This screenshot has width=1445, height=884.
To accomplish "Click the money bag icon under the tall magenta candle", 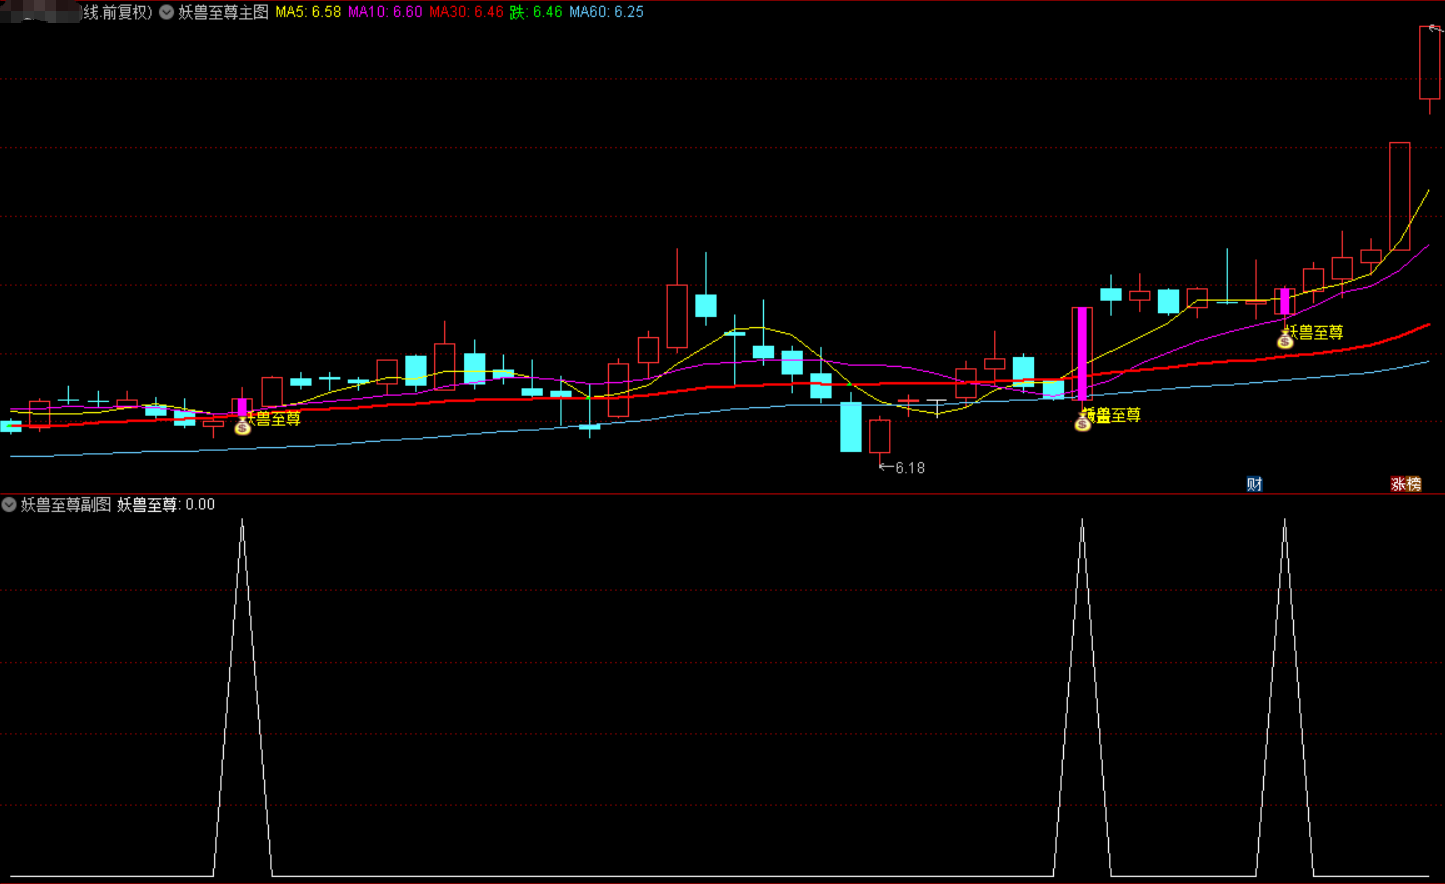I will coord(1082,423).
